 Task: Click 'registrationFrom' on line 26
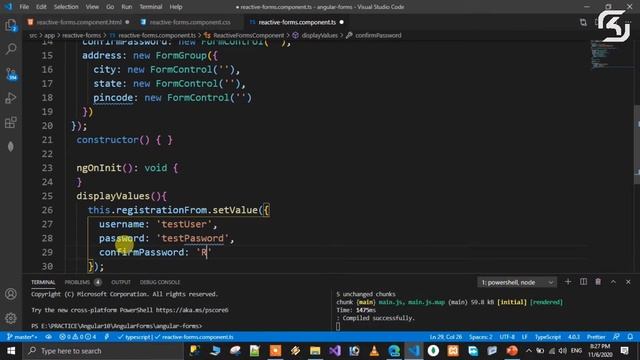161,210
